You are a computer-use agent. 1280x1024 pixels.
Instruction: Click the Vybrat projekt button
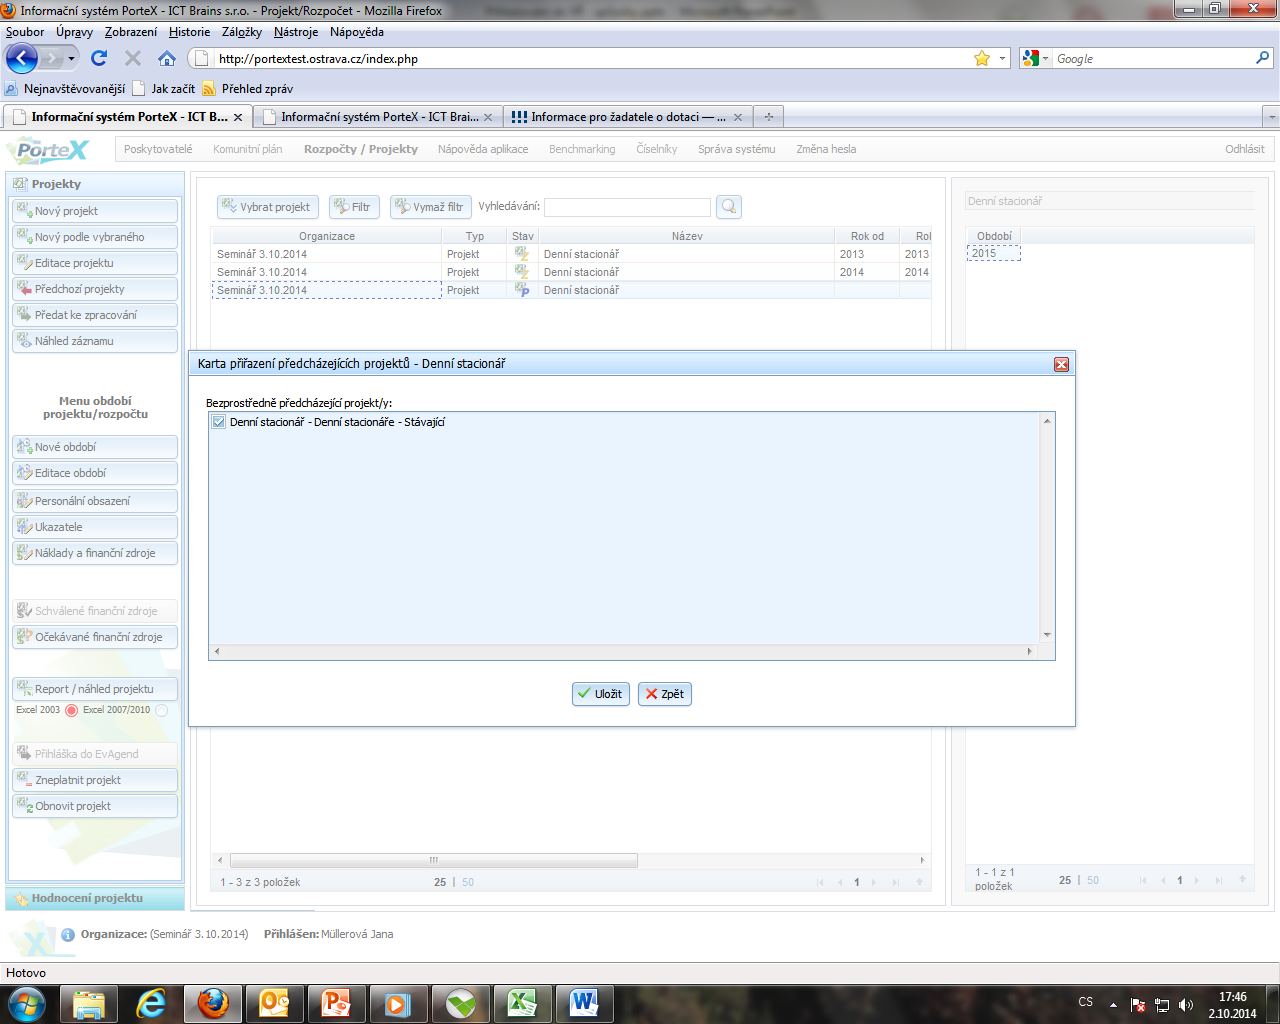point(268,207)
